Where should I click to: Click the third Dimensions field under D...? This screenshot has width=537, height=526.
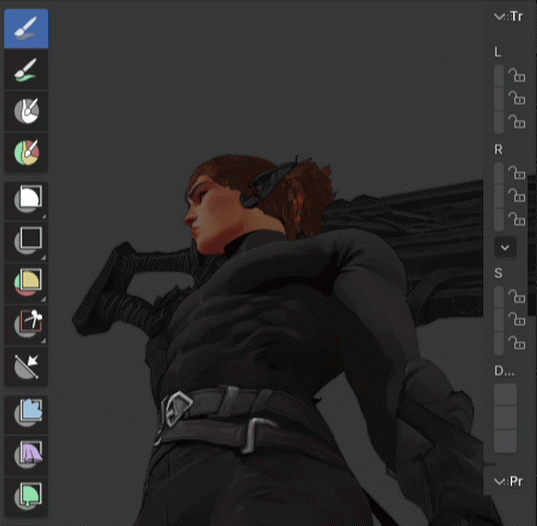(x=505, y=441)
